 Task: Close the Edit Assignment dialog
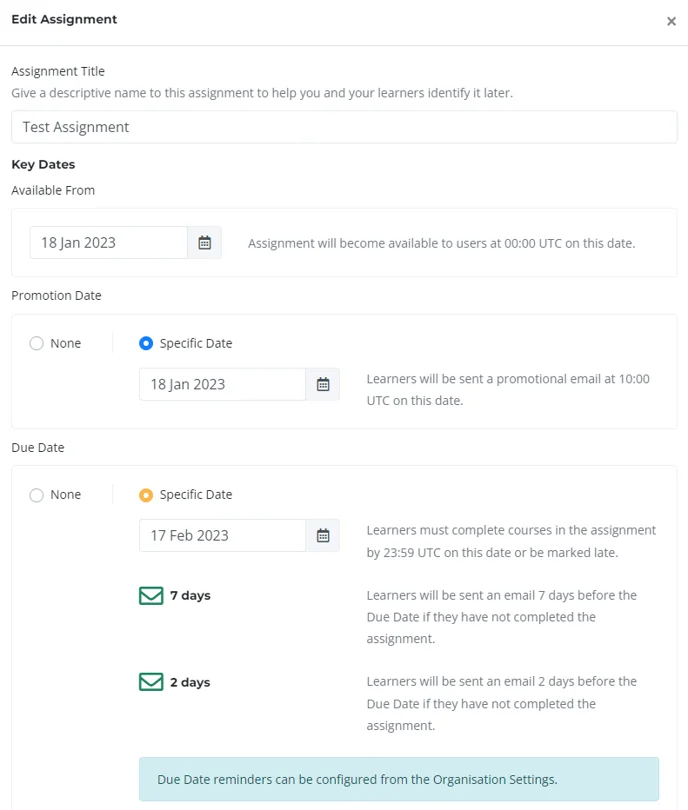671,21
